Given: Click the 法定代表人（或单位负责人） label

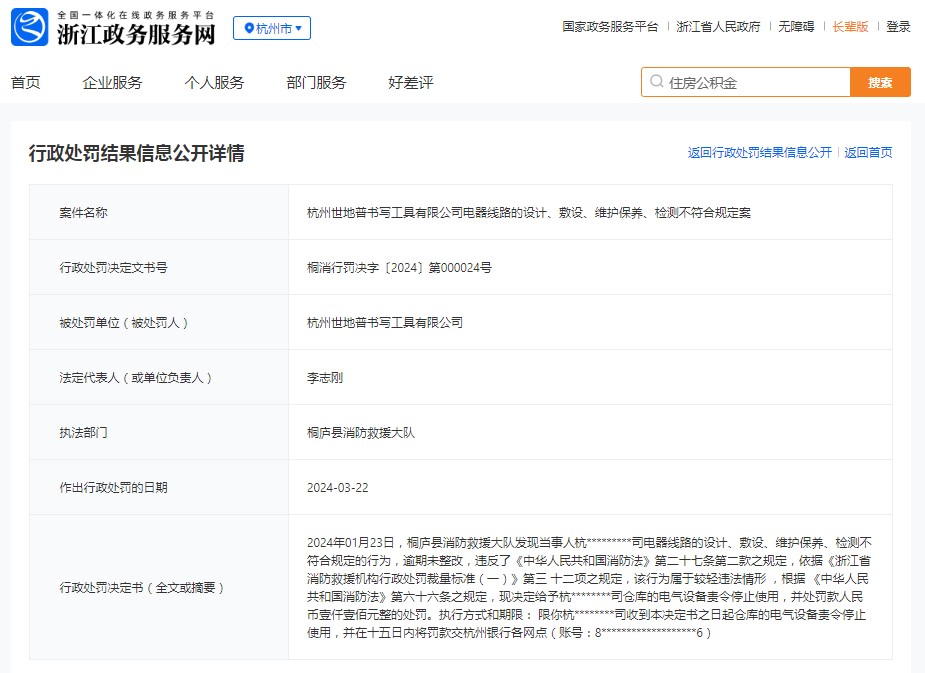Looking at the screenshot, I should 136,377.
